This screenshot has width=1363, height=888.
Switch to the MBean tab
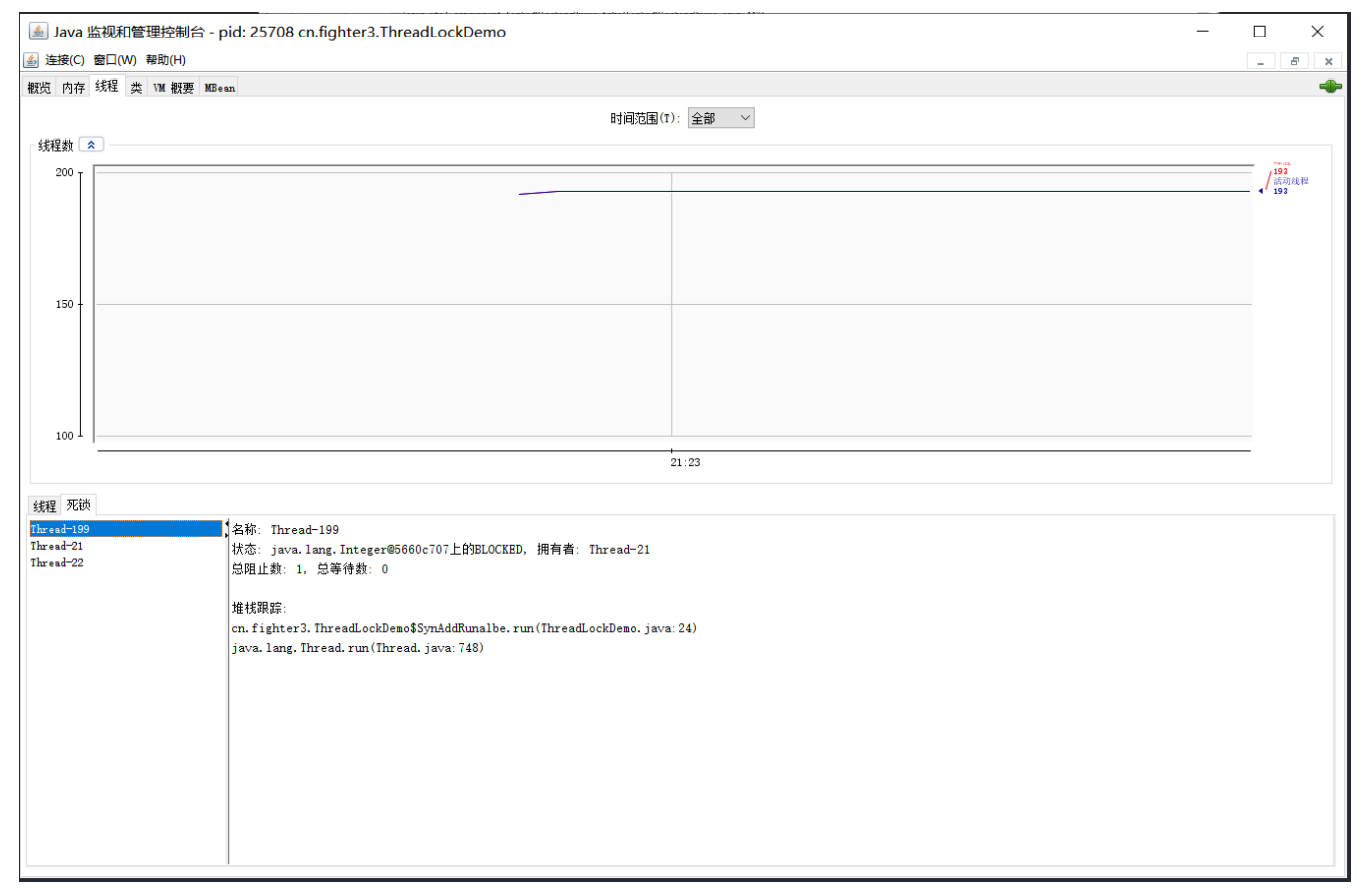[x=219, y=88]
